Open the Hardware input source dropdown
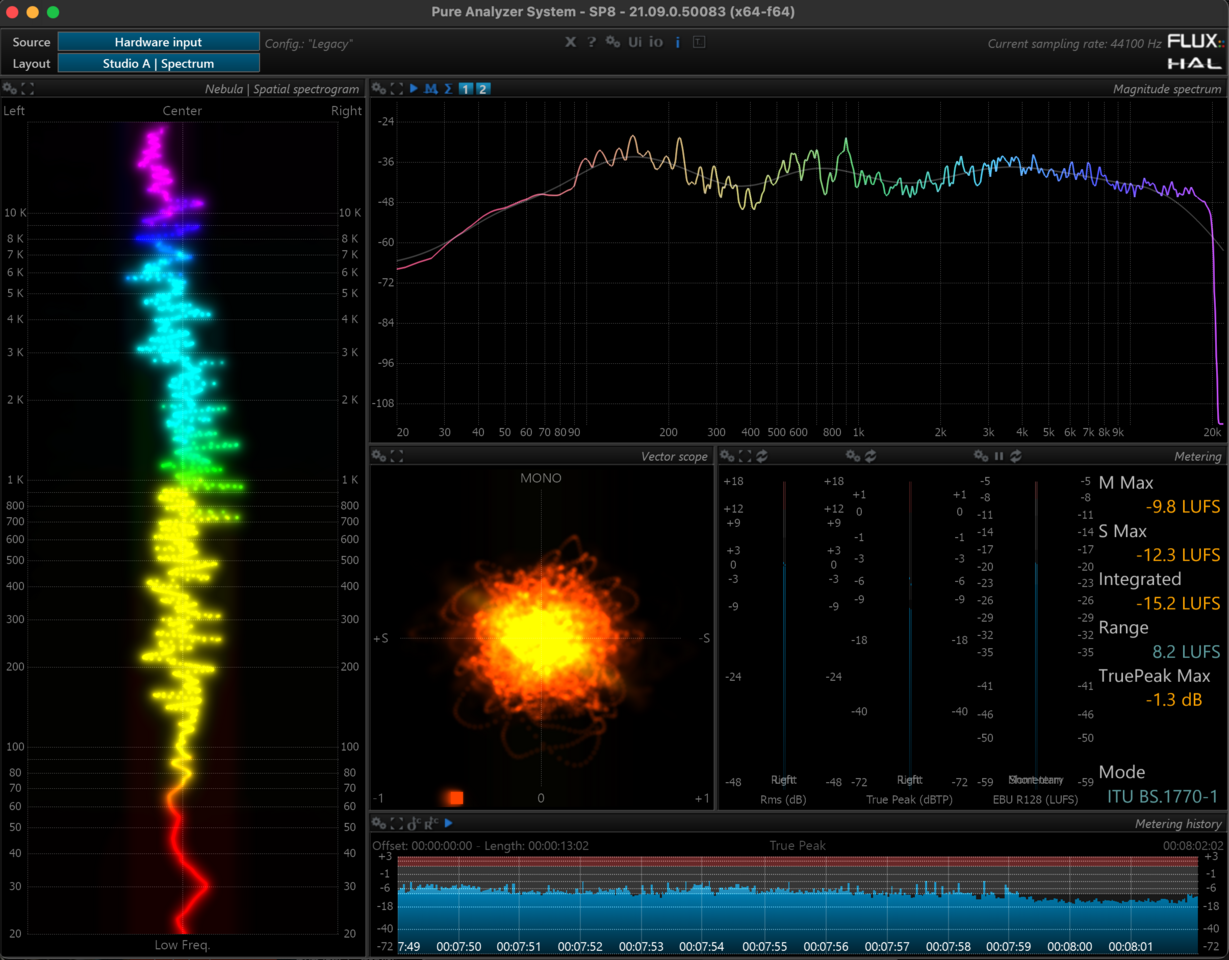The height and width of the screenshot is (960, 1229). pos(158,42)
